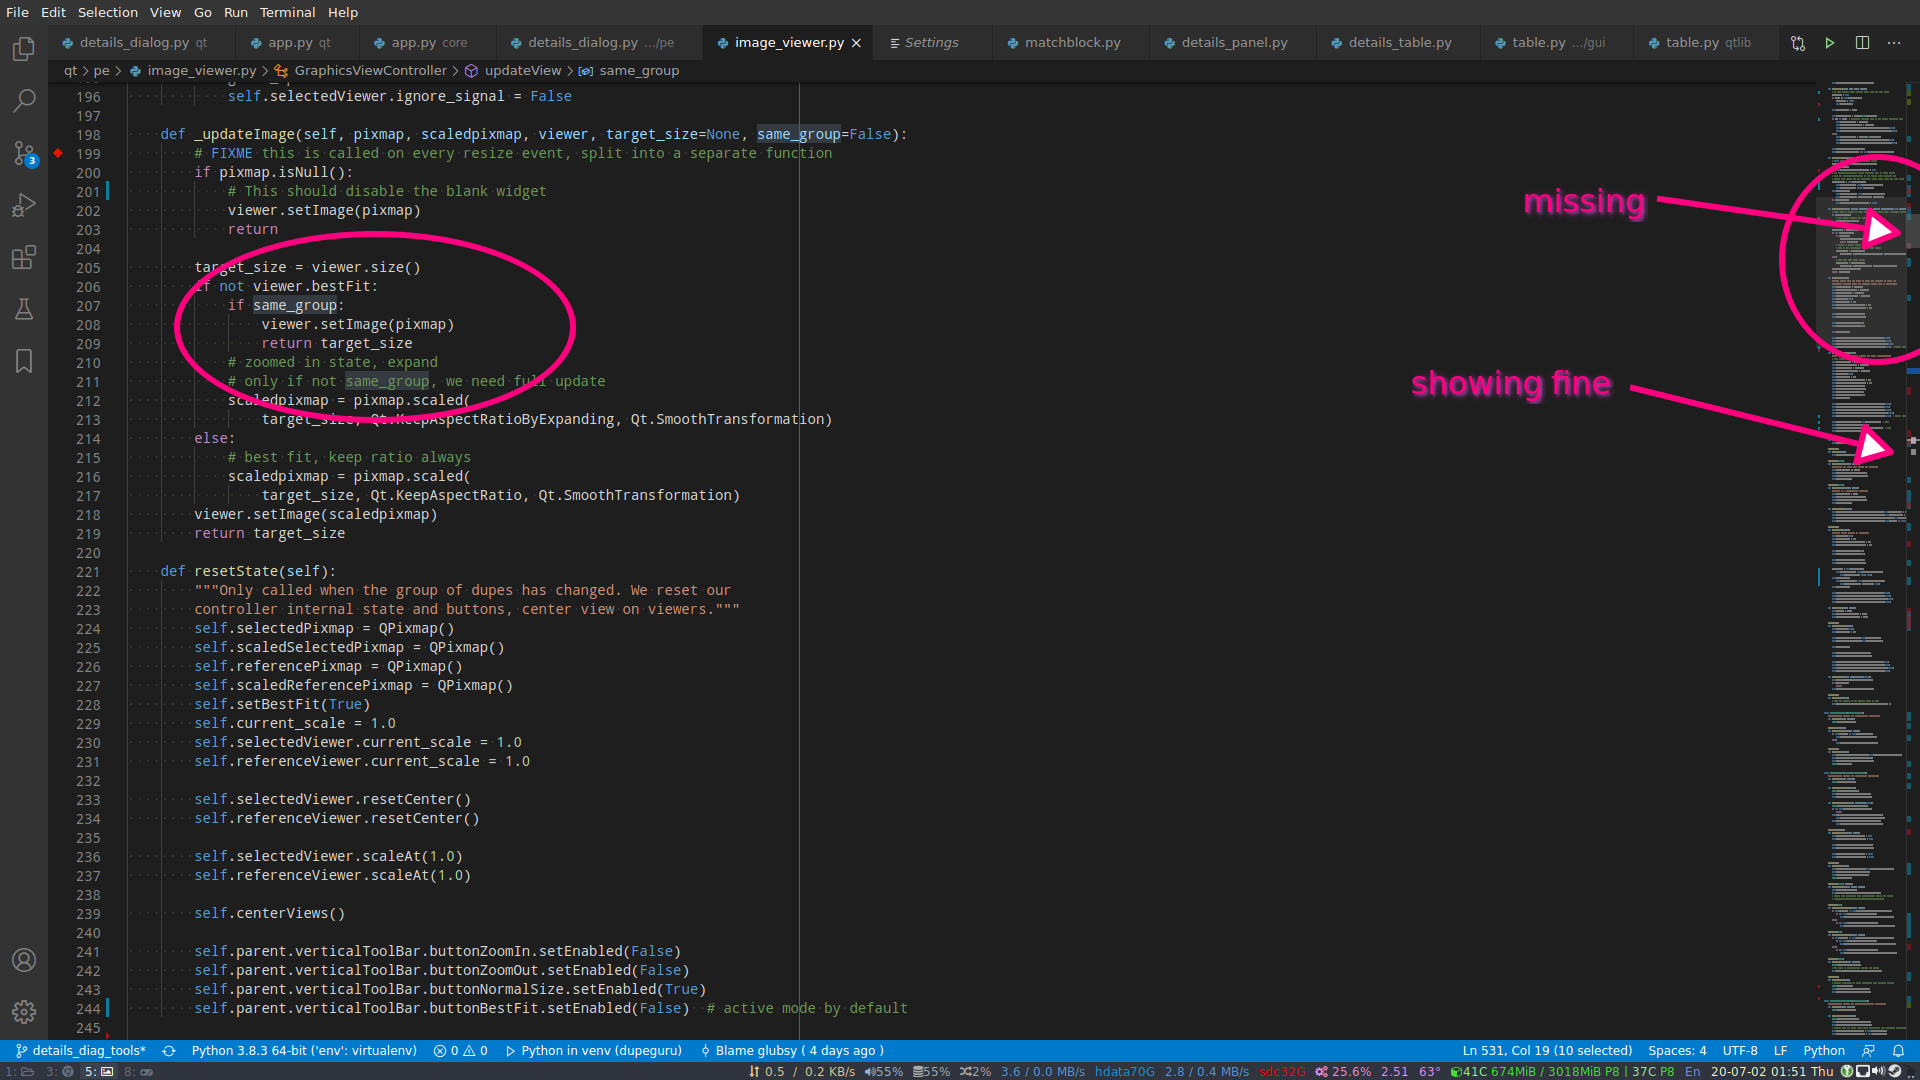Switch to the matchblock.py tab
The width and height of the screenshot is (1920, 1080).
coord(1072,43)
